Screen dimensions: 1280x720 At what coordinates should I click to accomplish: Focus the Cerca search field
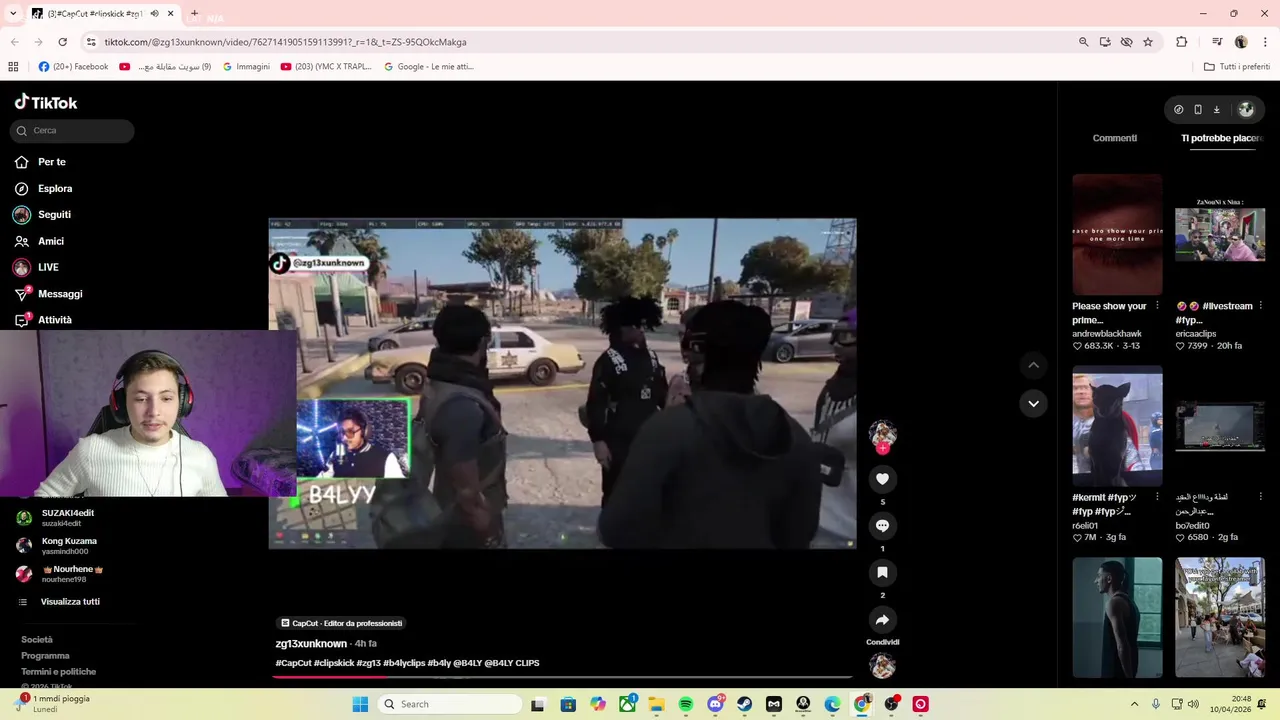[x=72, y=131]
